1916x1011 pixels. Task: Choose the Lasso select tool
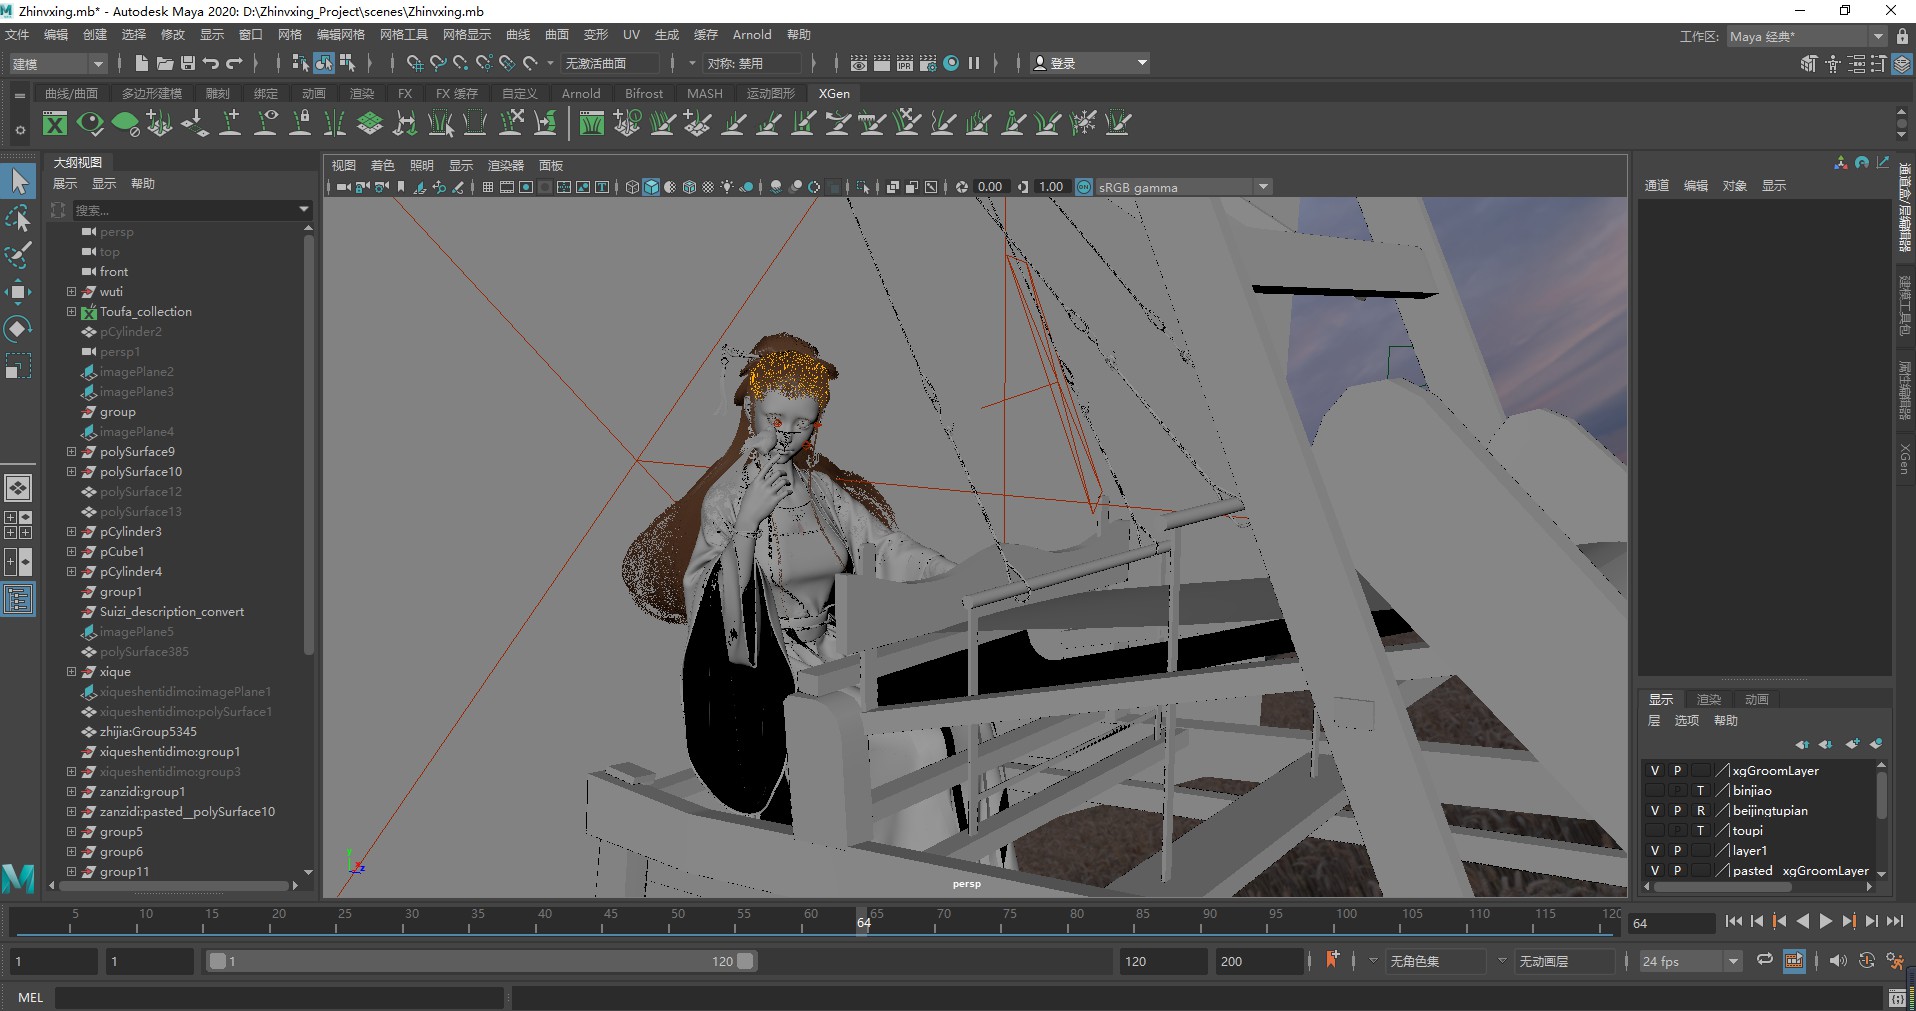pyautogui.click(x=18, y=219)
